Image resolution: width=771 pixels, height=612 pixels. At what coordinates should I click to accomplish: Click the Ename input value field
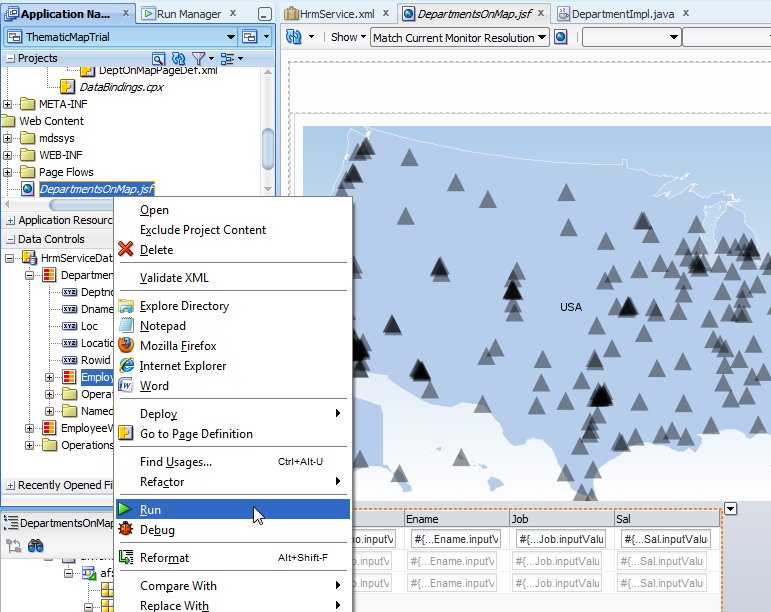tap(456, 539)
